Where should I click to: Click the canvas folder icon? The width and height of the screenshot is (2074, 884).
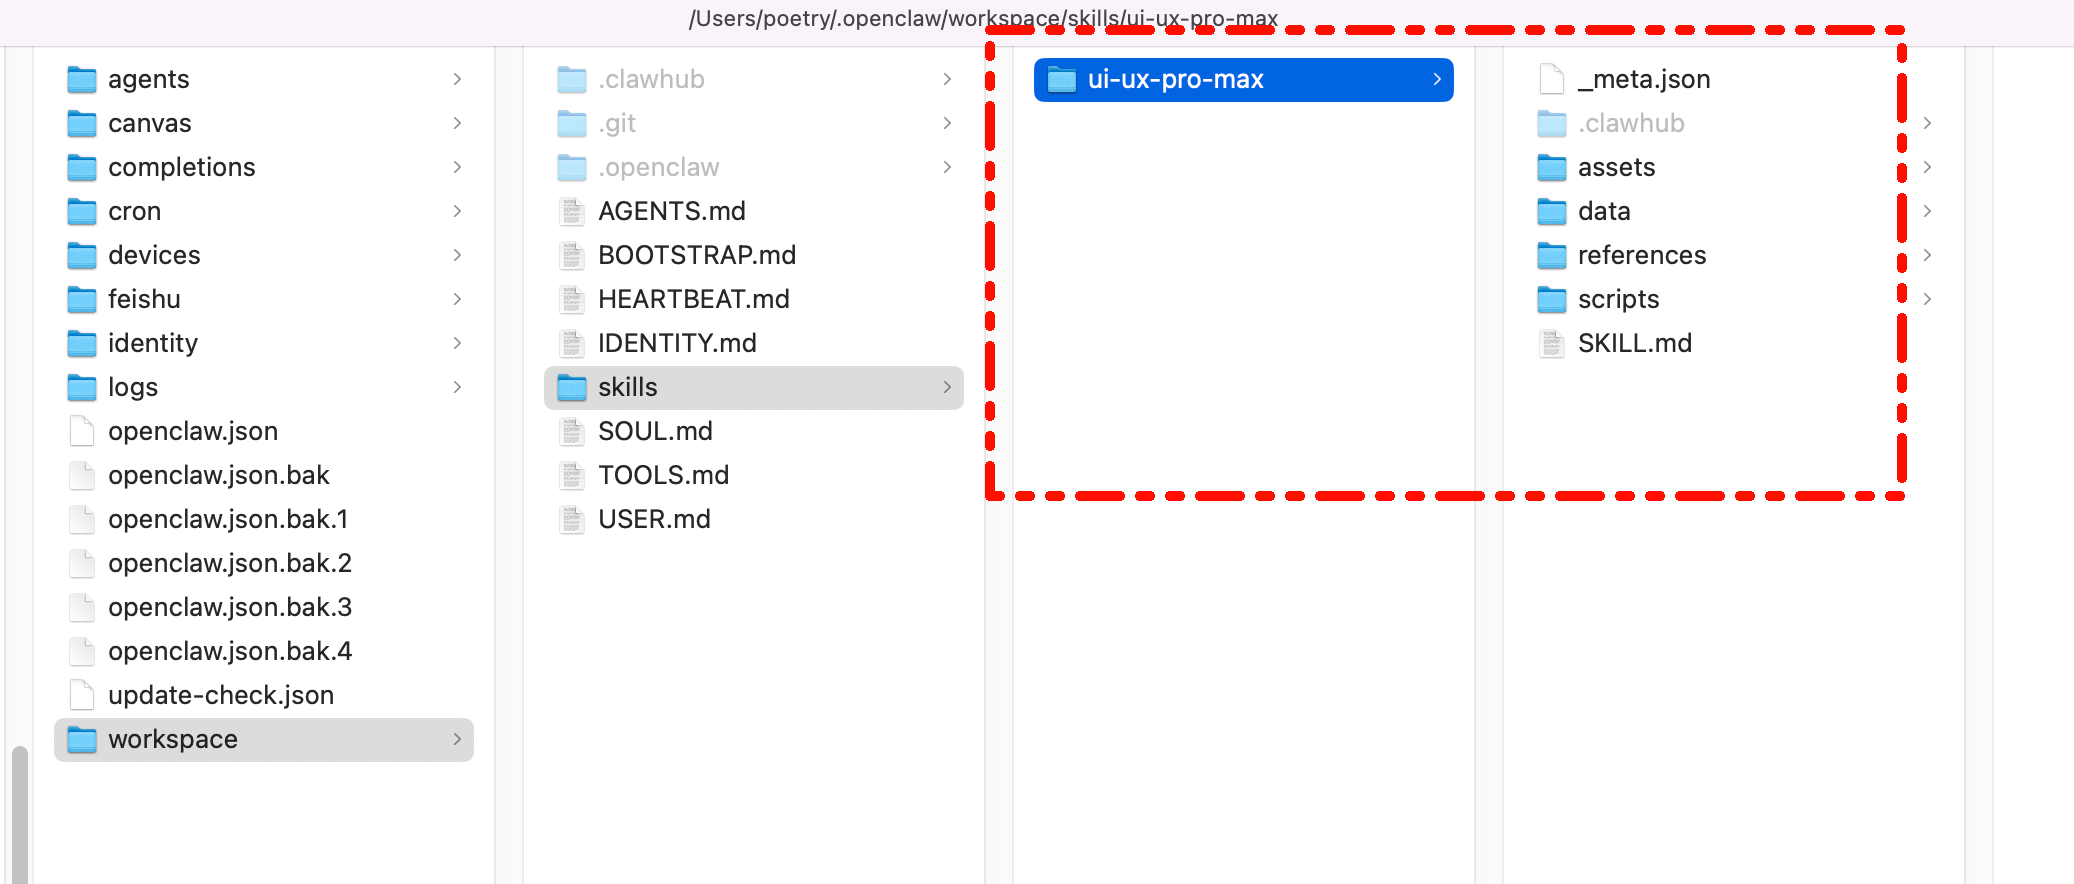[82, 123]
